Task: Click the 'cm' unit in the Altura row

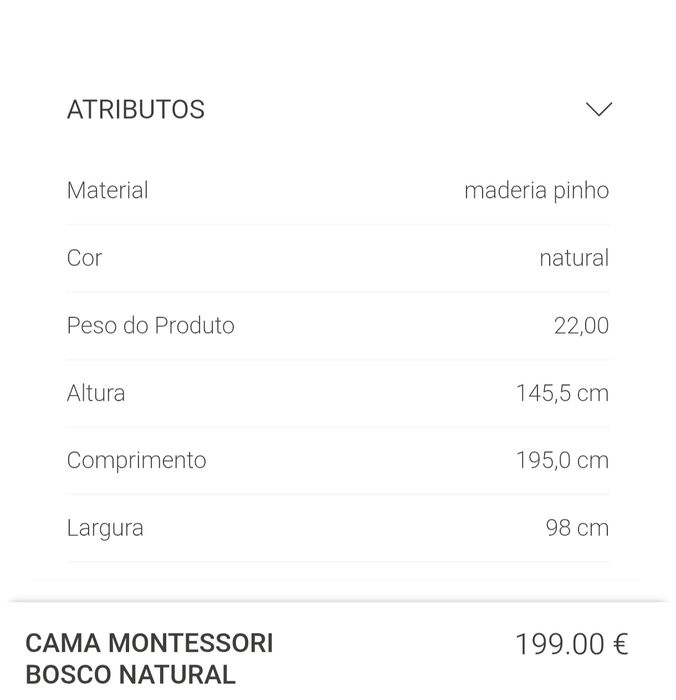Action: (x=592, y=393)
